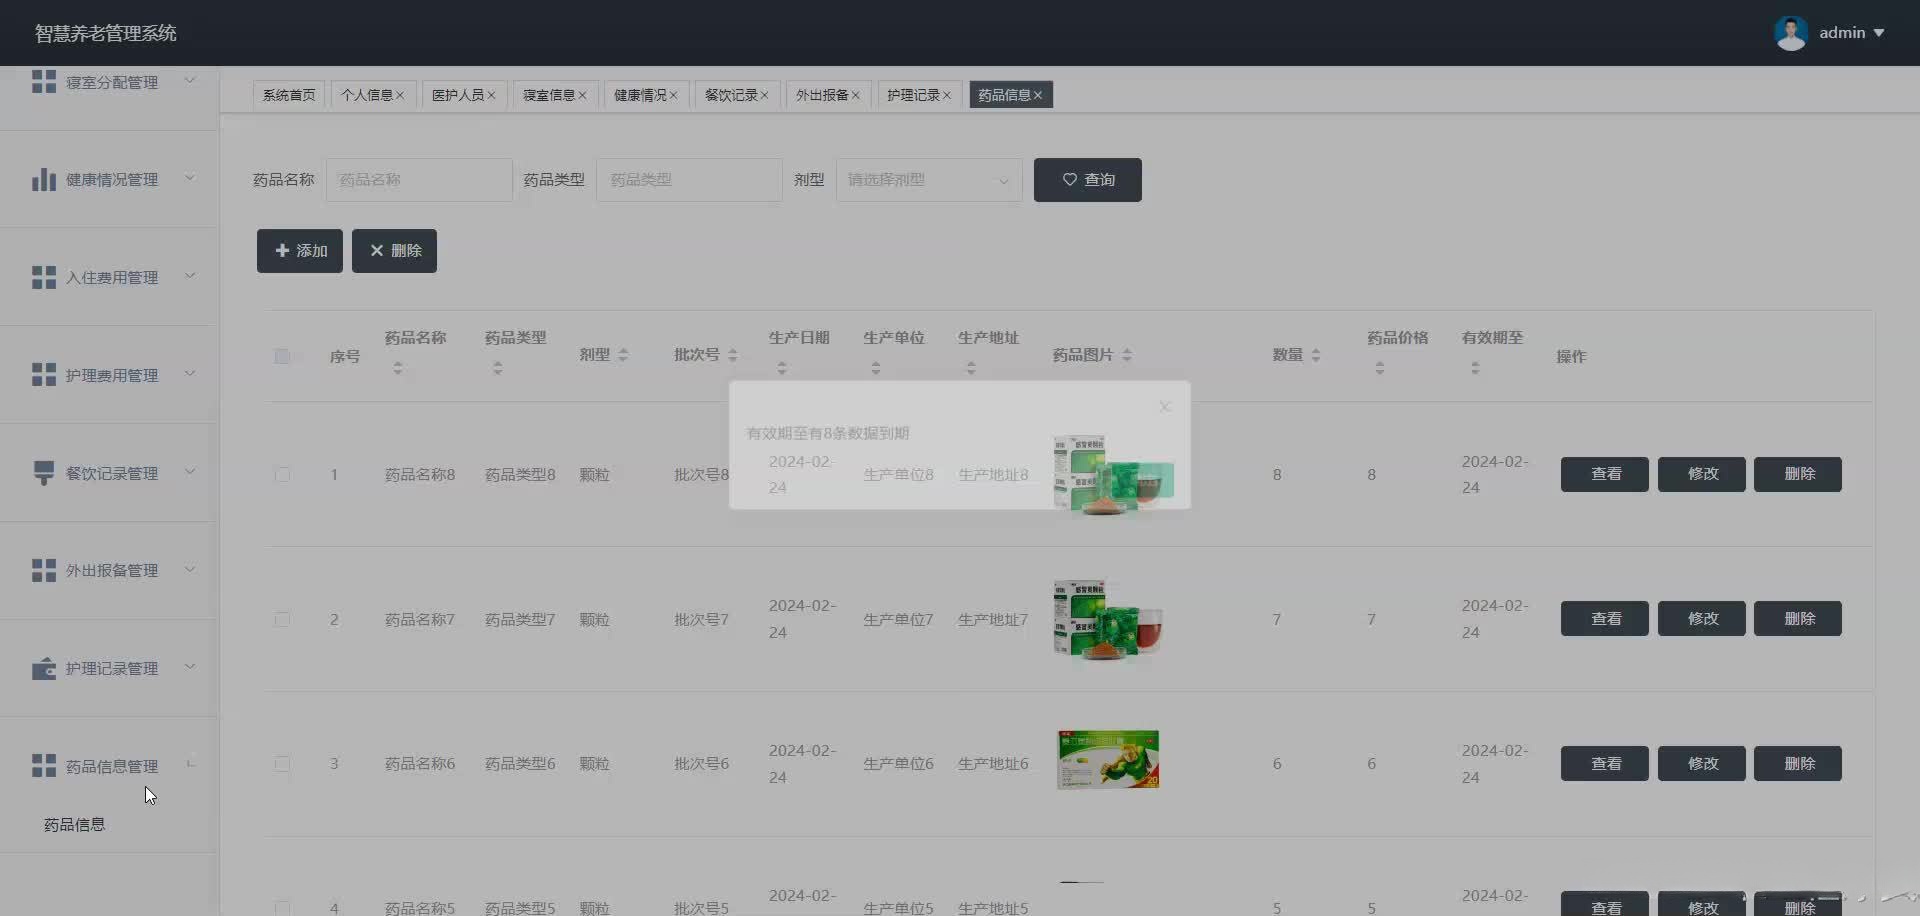The image size is (1920, 916).
Task: Open the 请选择剂型 dropdown
Action: click(926, 180)
